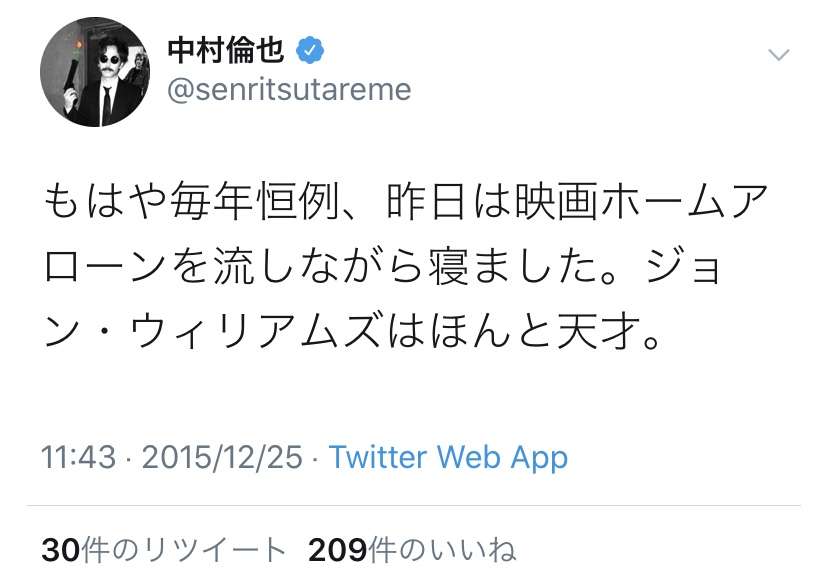The image size is (828, 584).
Task: Click the sunglasses face in the avatar
Action: coord(110,57)
